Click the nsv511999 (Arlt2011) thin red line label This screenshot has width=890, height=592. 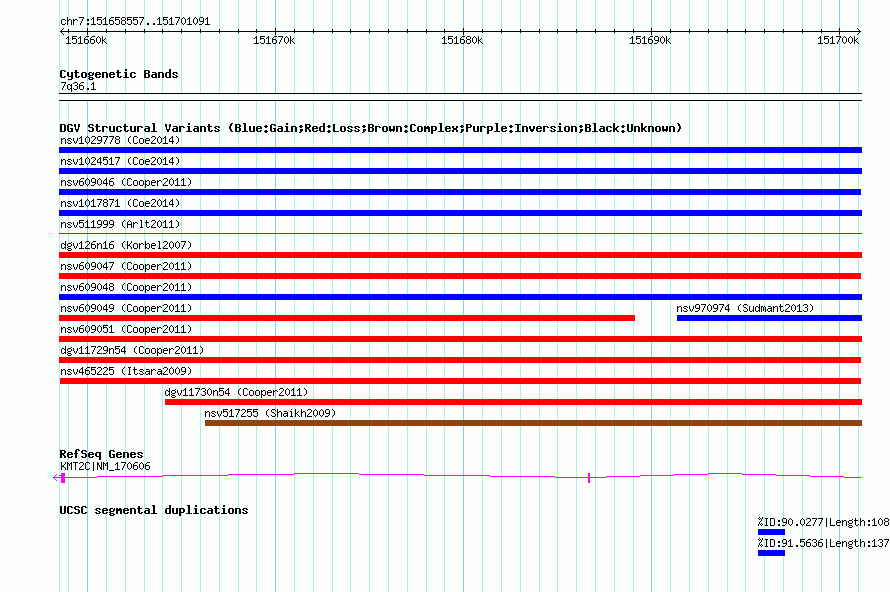tap(120, 224)
